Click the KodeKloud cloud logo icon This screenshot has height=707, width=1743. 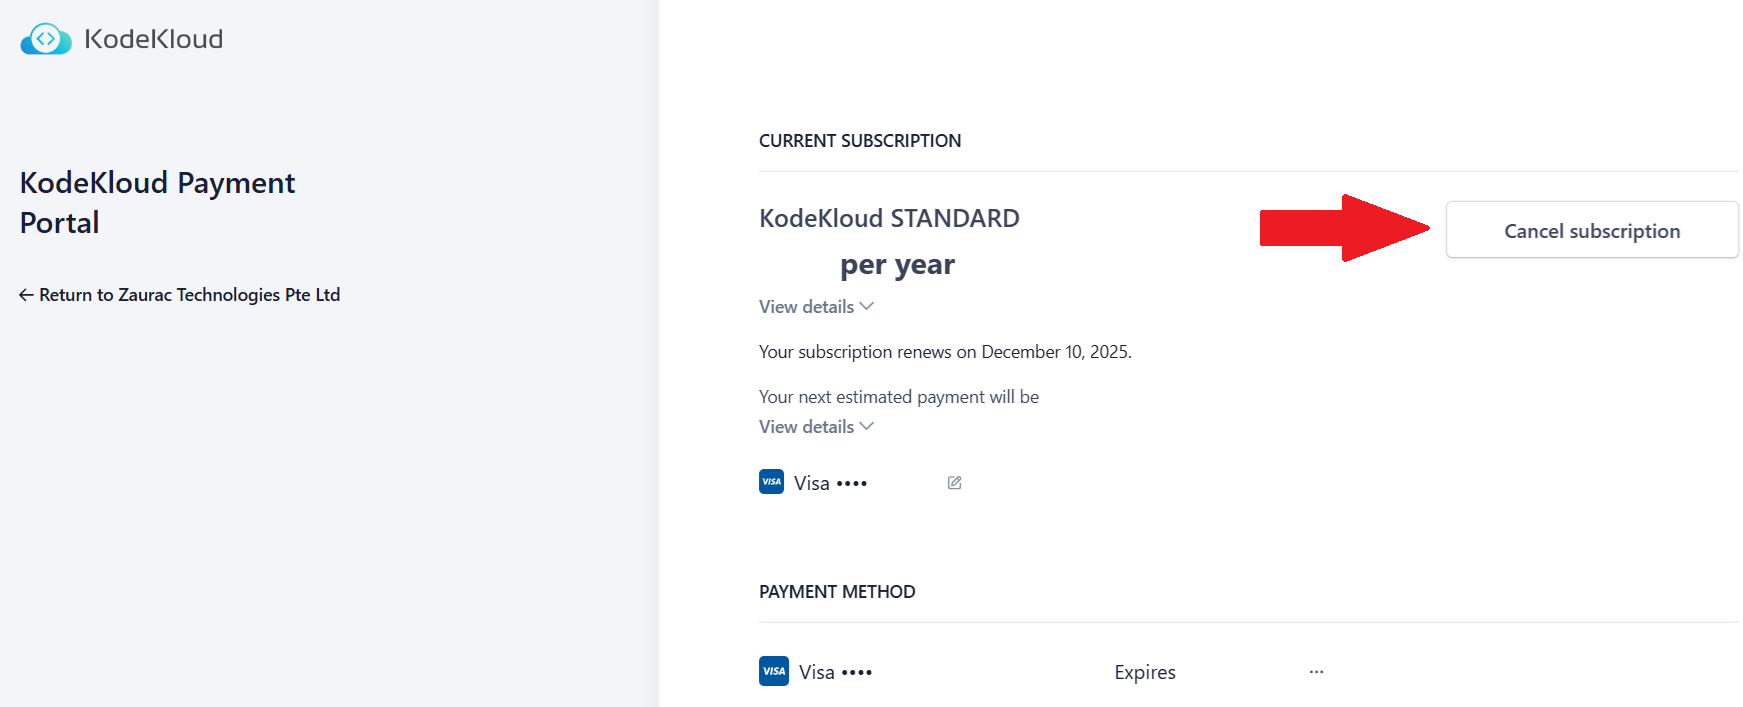46,39
